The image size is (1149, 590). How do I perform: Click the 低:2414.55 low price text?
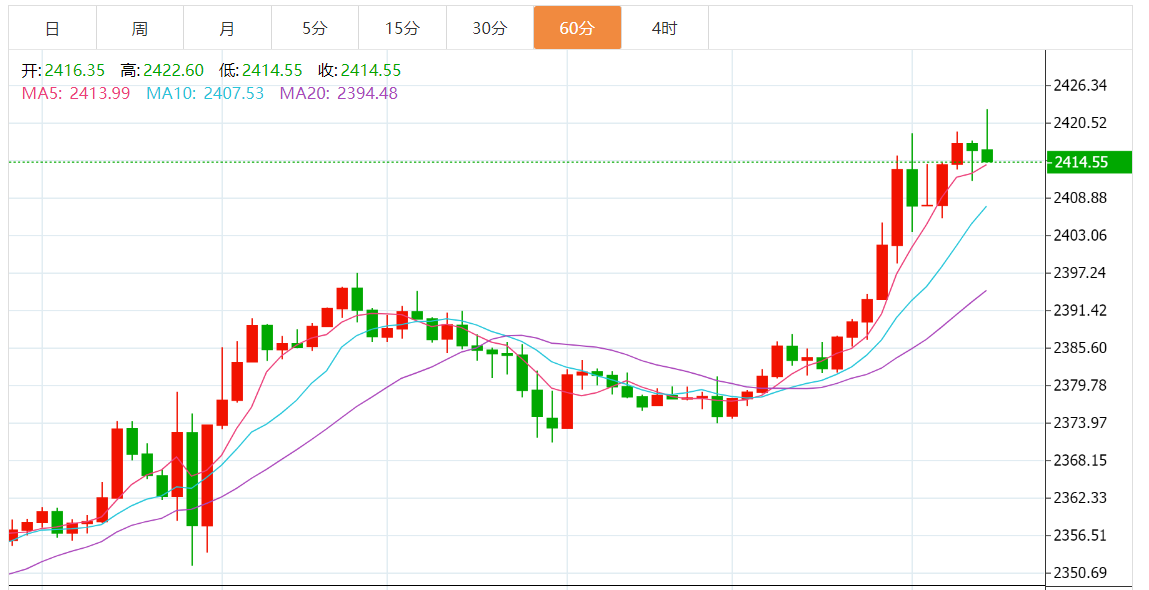[x=261, y=70]
